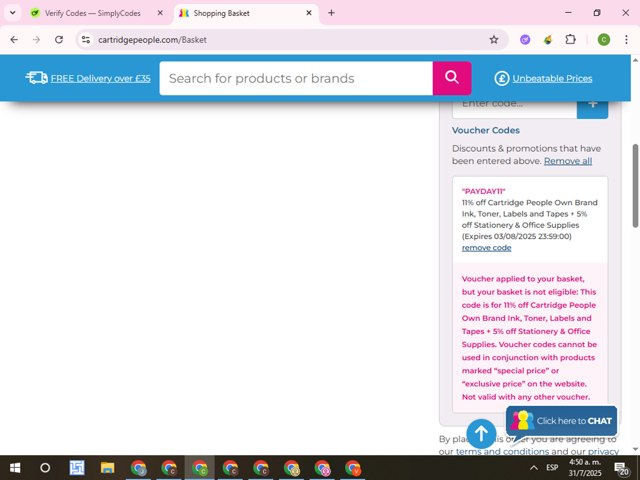The width and height of the screenshot is (640, 480).
Task: Click the pink 'basket is not eligible' message
Action: click(x=529, y=338)
